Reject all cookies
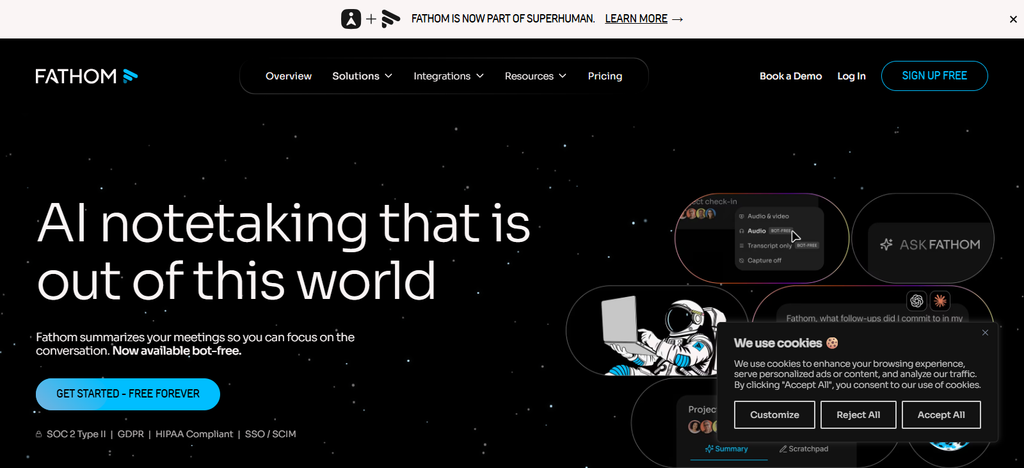The height and width of the screenshot is (468, 1024). [x=857, y=414]
